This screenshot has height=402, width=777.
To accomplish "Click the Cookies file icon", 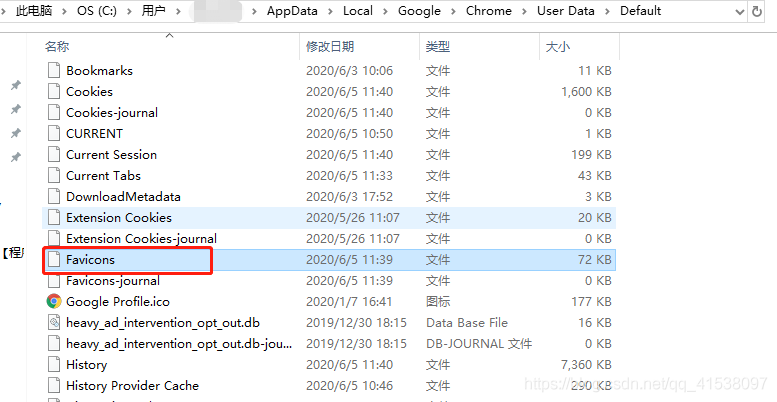I will (54, 91).
